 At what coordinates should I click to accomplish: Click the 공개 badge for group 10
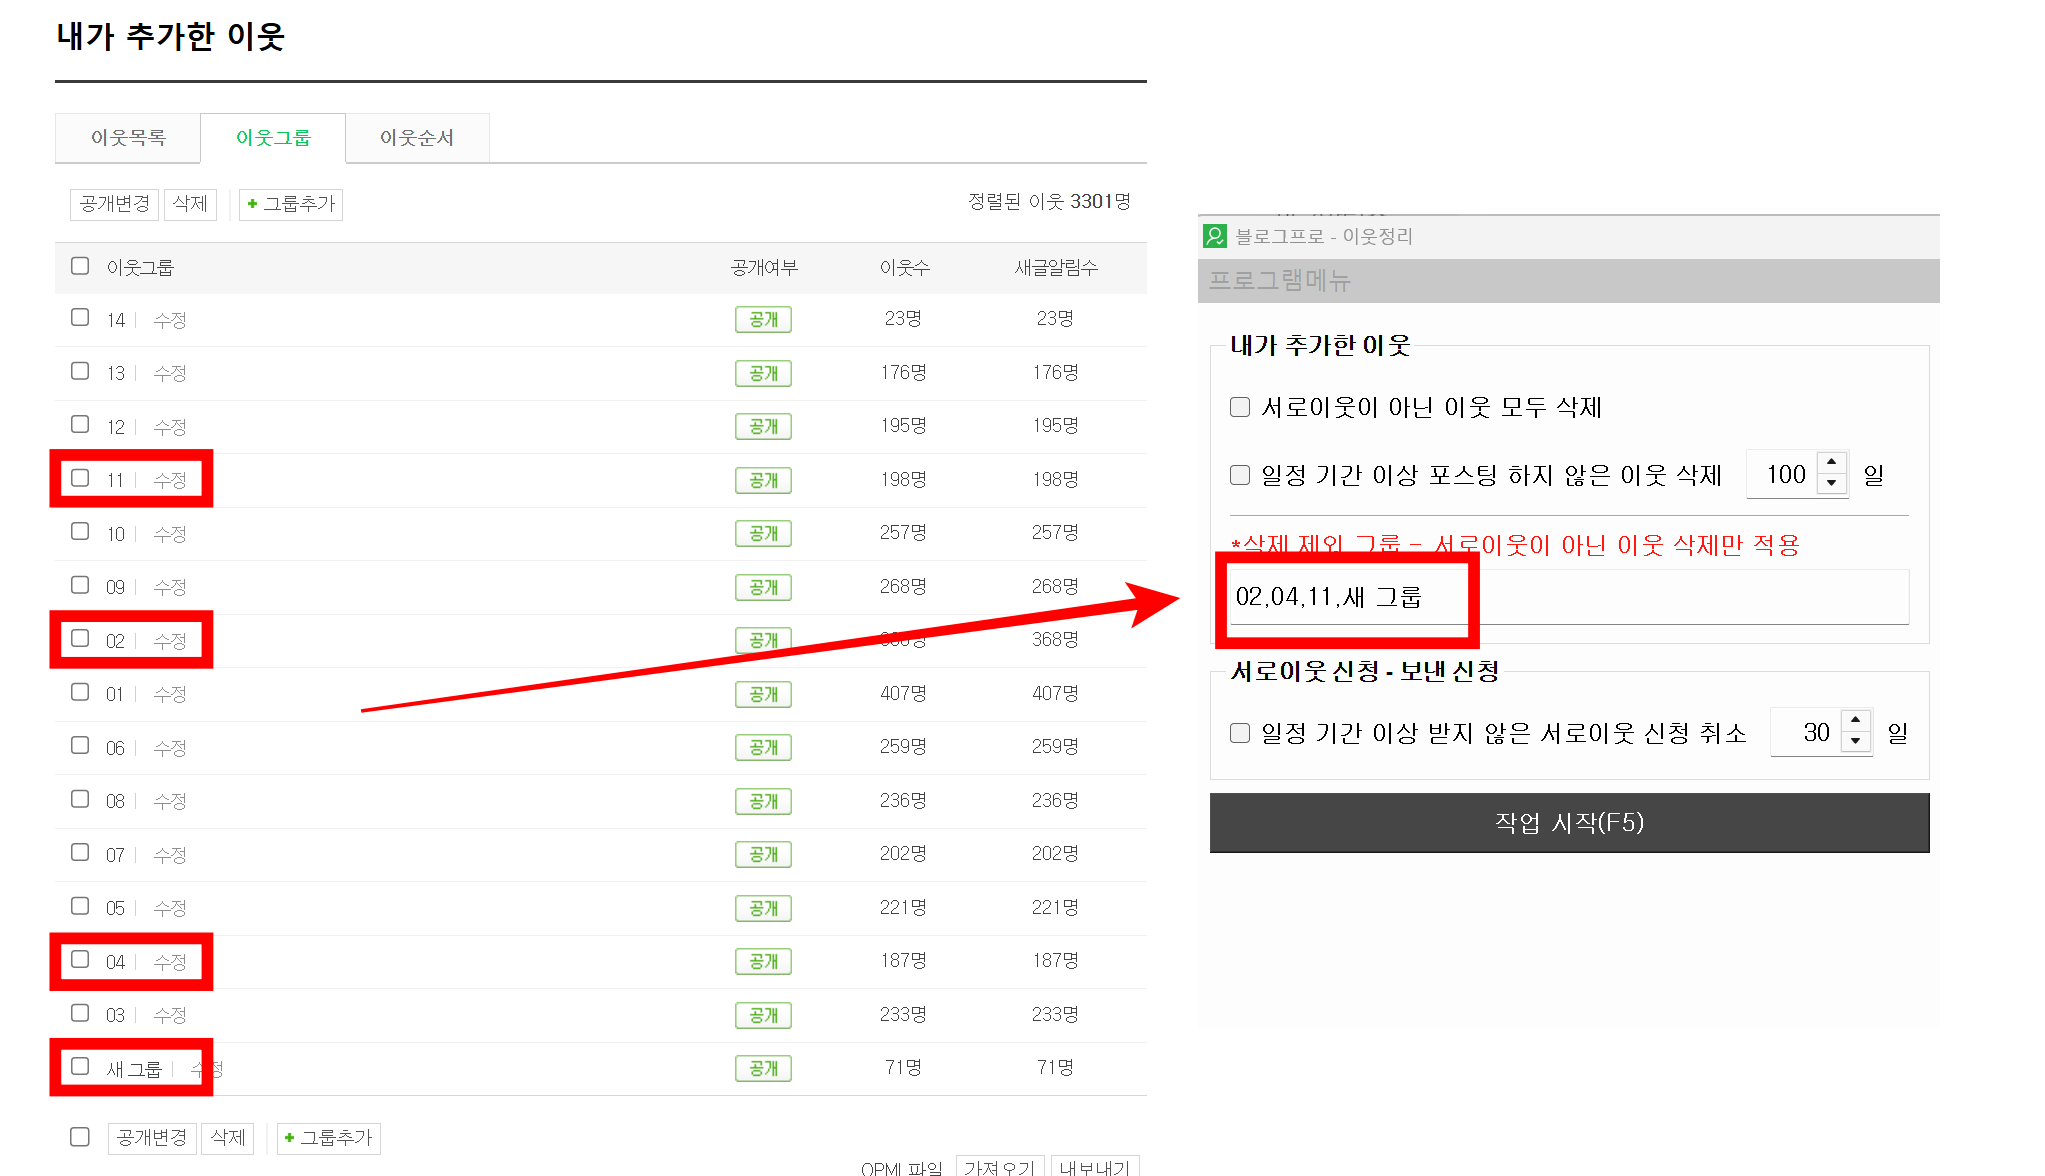click(x=763, y=533)
